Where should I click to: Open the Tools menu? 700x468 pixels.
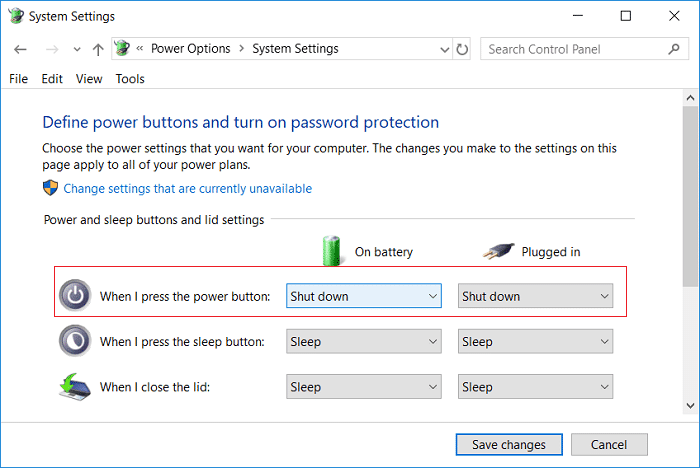(x=130, y=79)
